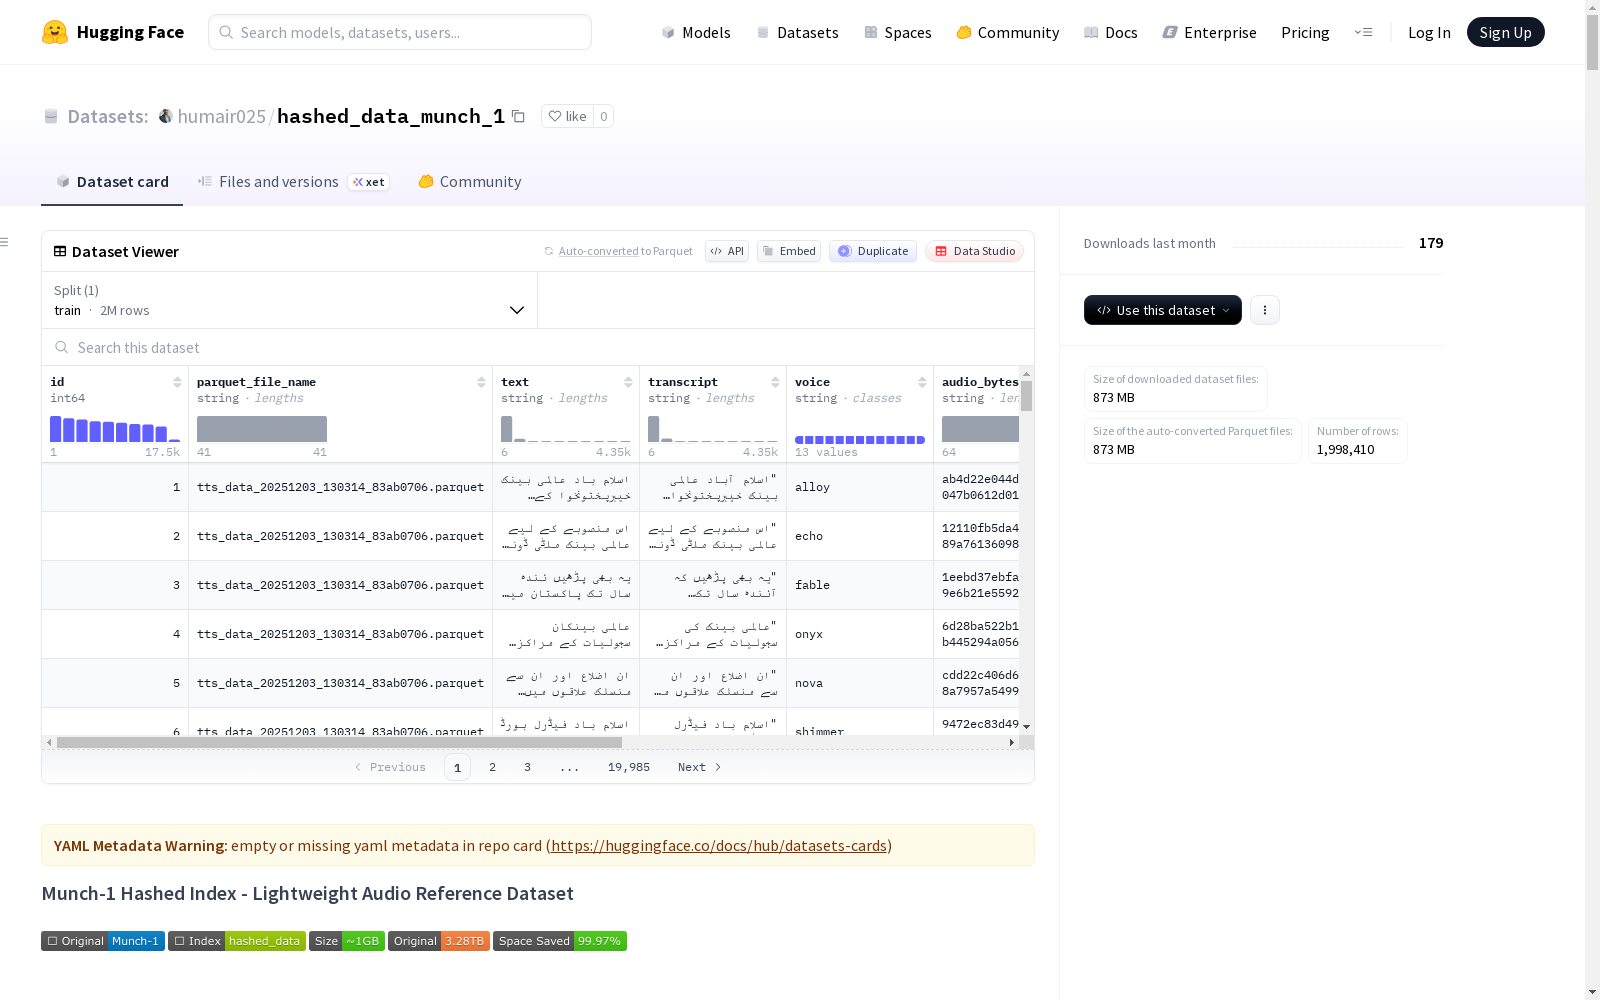Click the Log In link
Viewport: 1600px width, 1000px height.
click(1429, 32)
